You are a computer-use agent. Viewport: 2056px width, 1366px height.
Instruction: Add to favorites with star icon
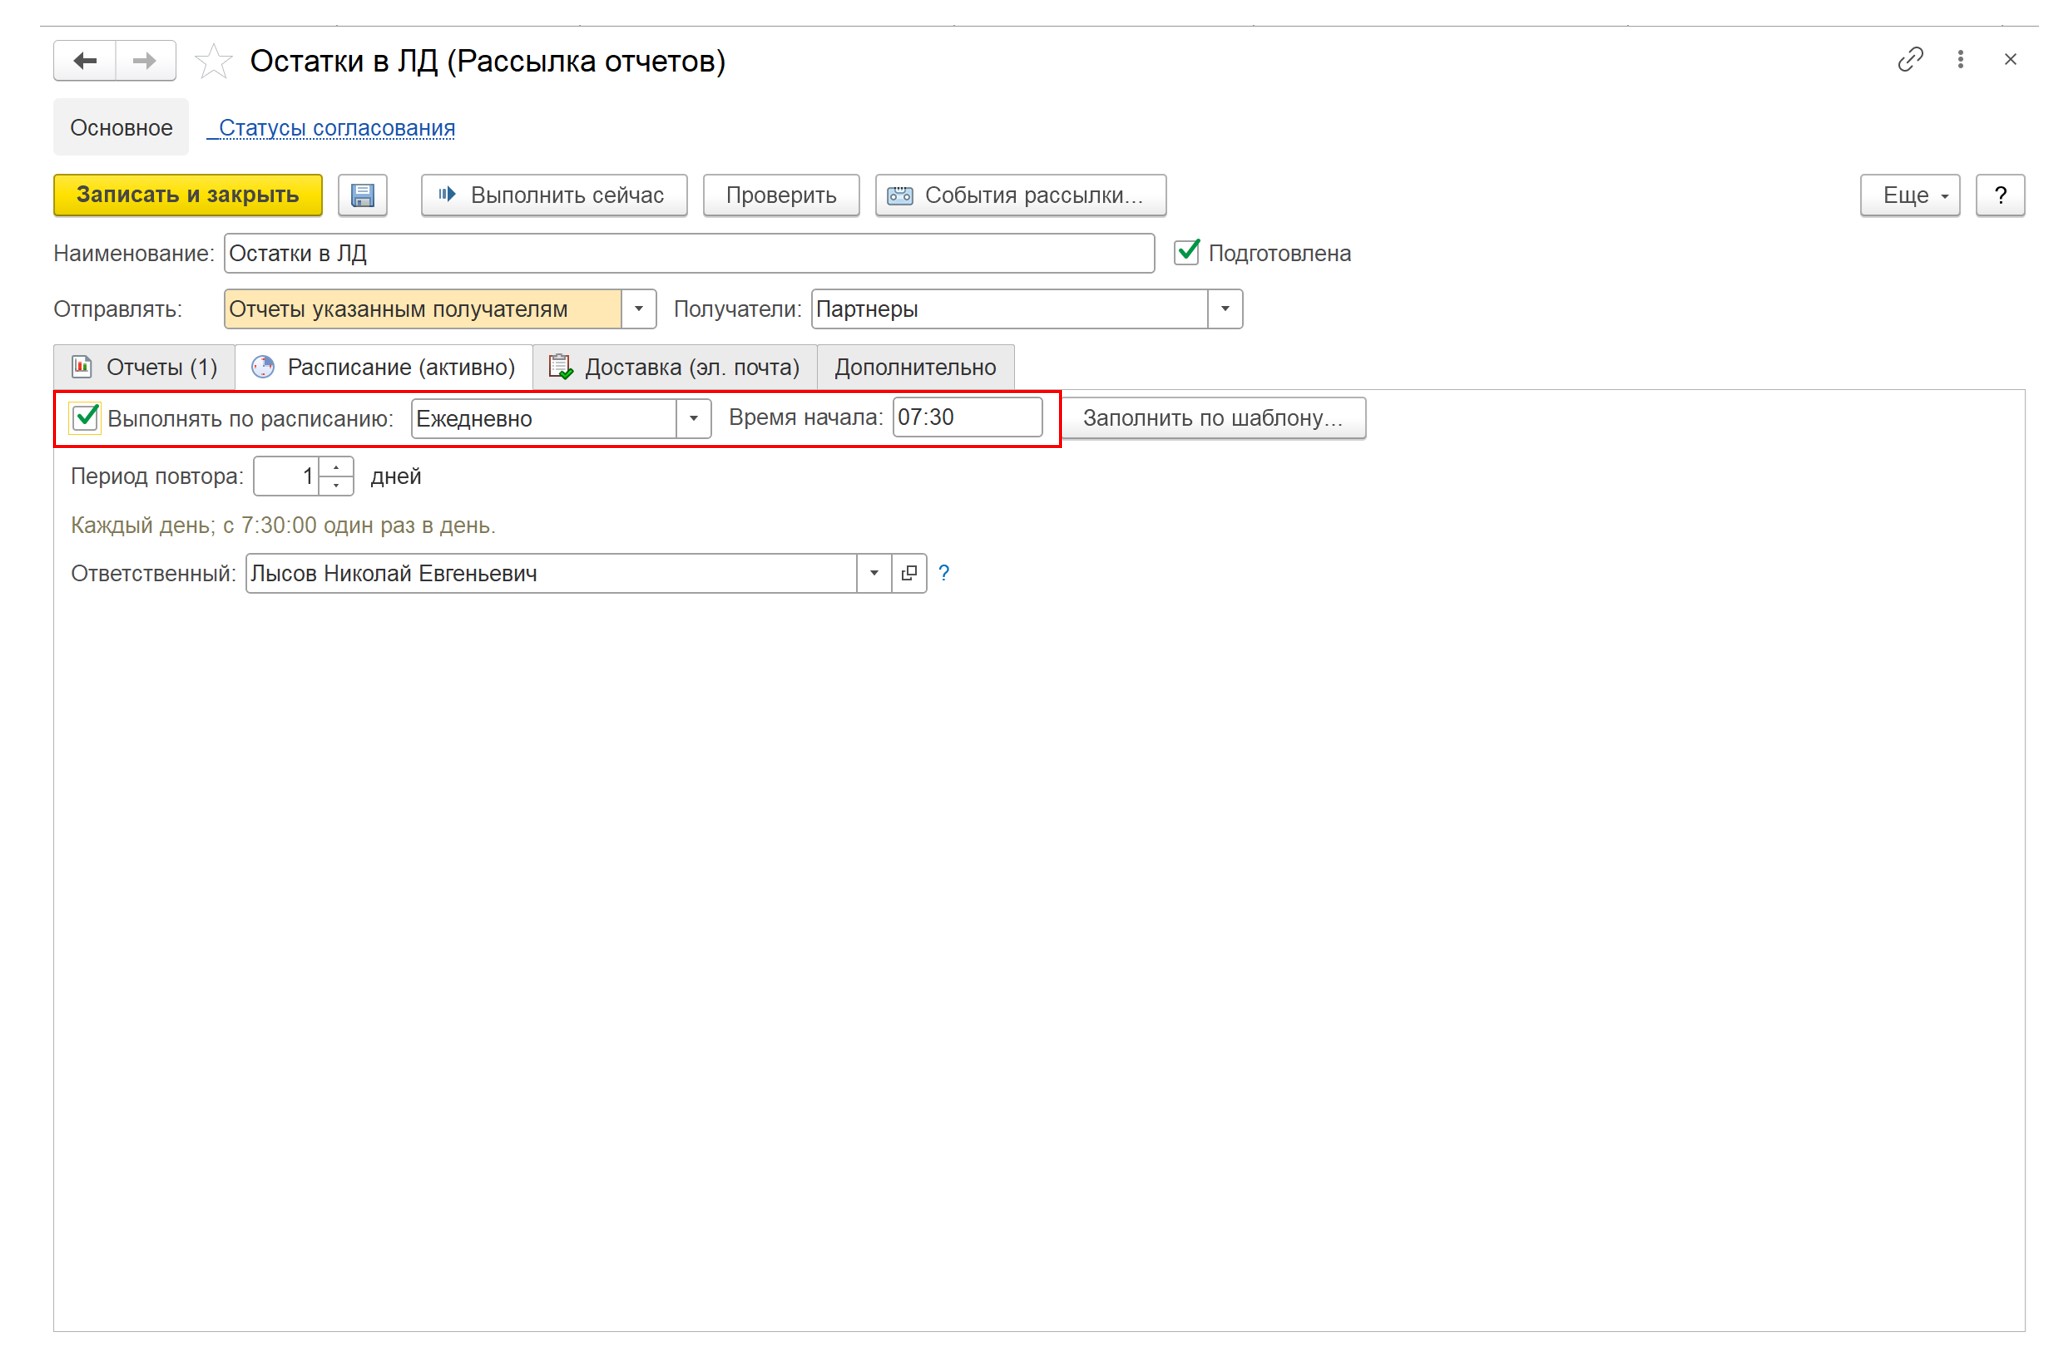tap(213, 62)
